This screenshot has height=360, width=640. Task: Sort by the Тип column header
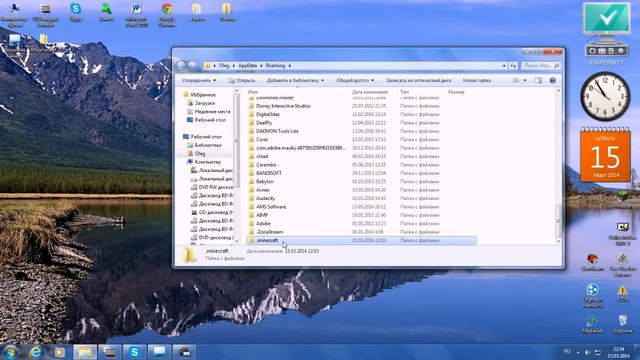[404, 92]
